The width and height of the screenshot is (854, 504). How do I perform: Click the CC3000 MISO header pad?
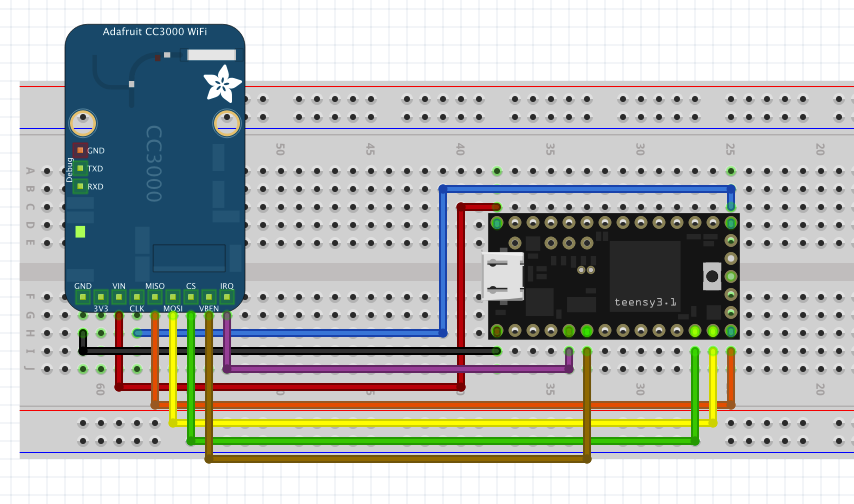155,297
